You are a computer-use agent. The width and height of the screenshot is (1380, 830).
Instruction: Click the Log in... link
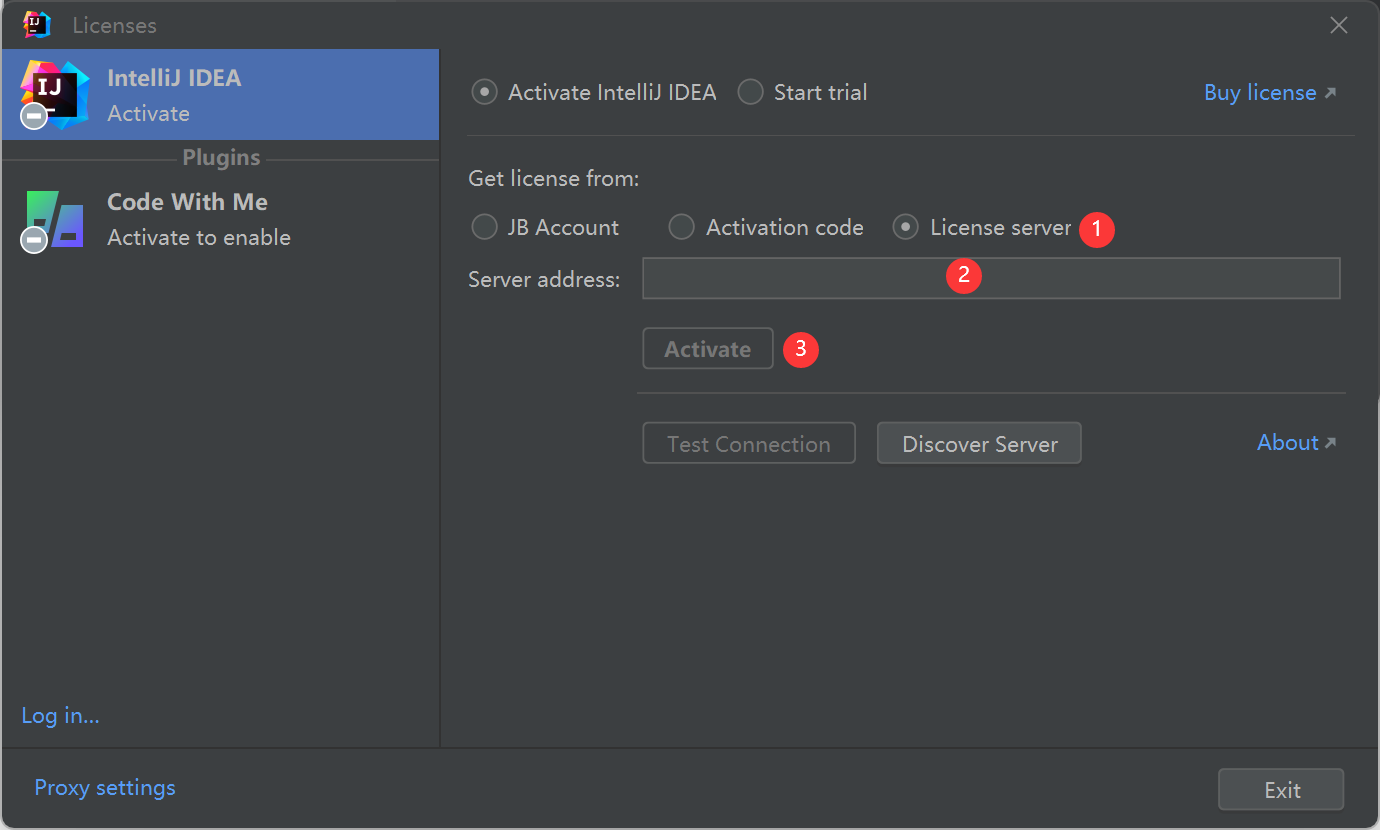(x=61, y=715)
